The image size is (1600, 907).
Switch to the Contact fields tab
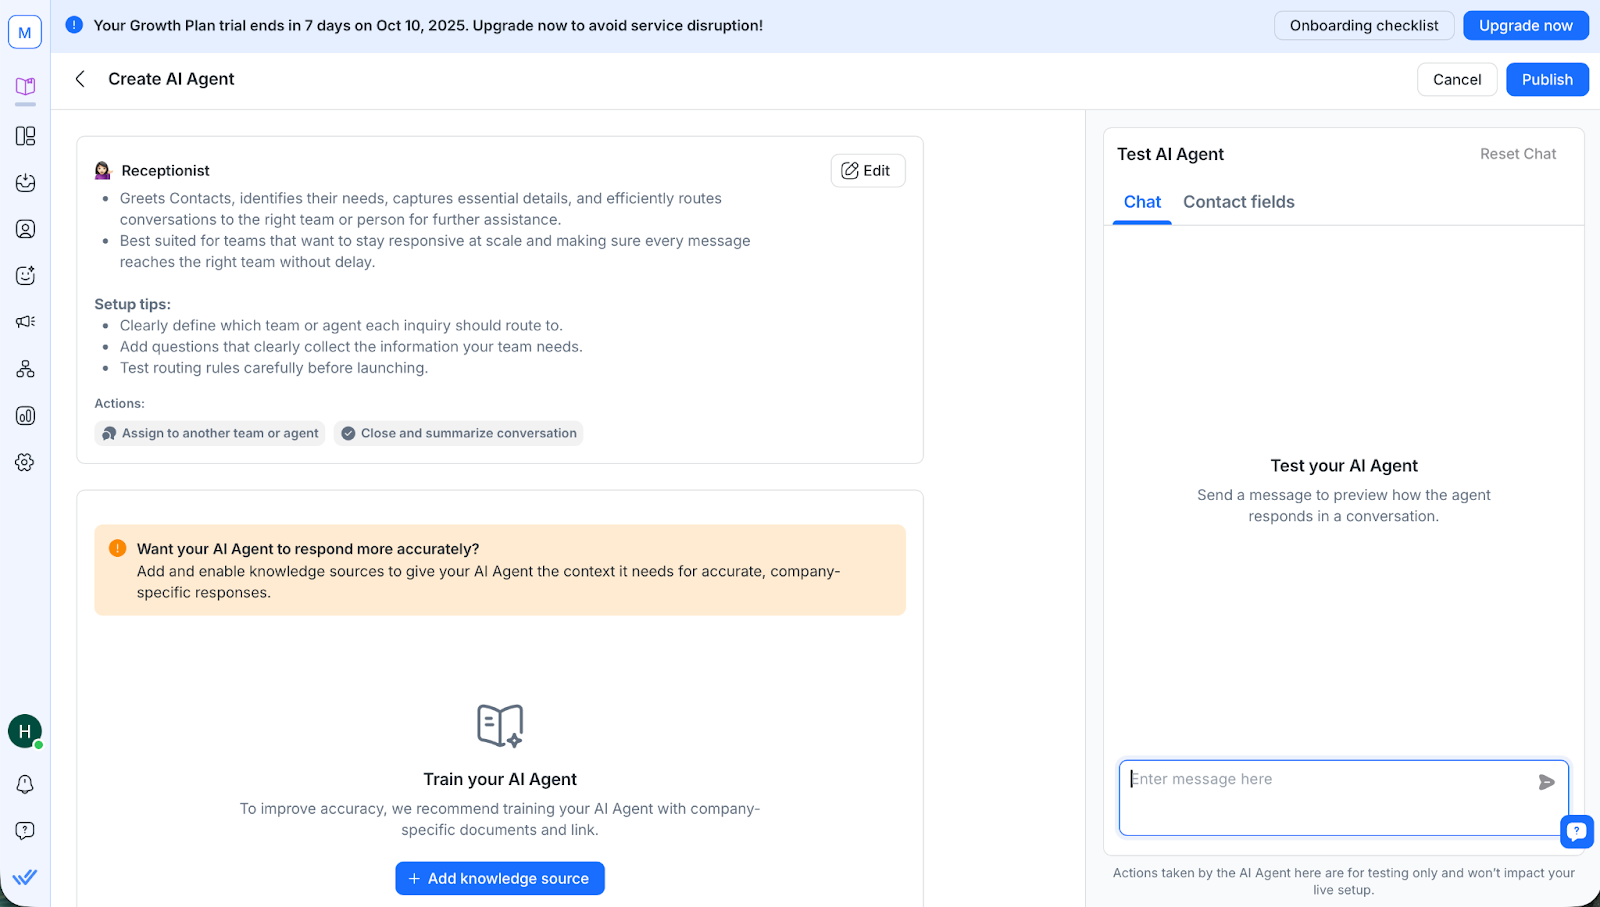click(1238, 202)
